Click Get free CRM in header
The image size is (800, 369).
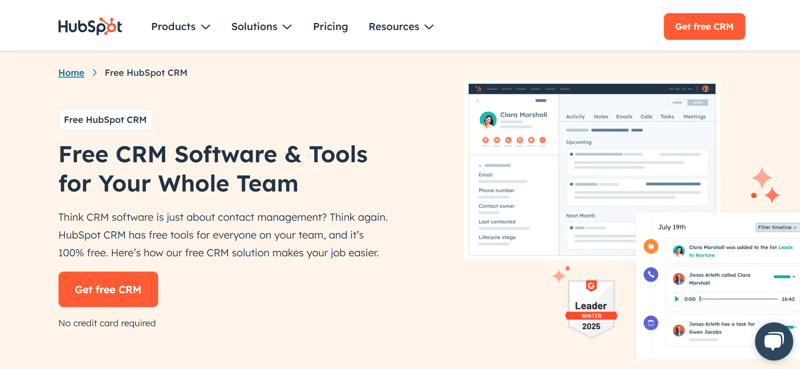(704, 27)
